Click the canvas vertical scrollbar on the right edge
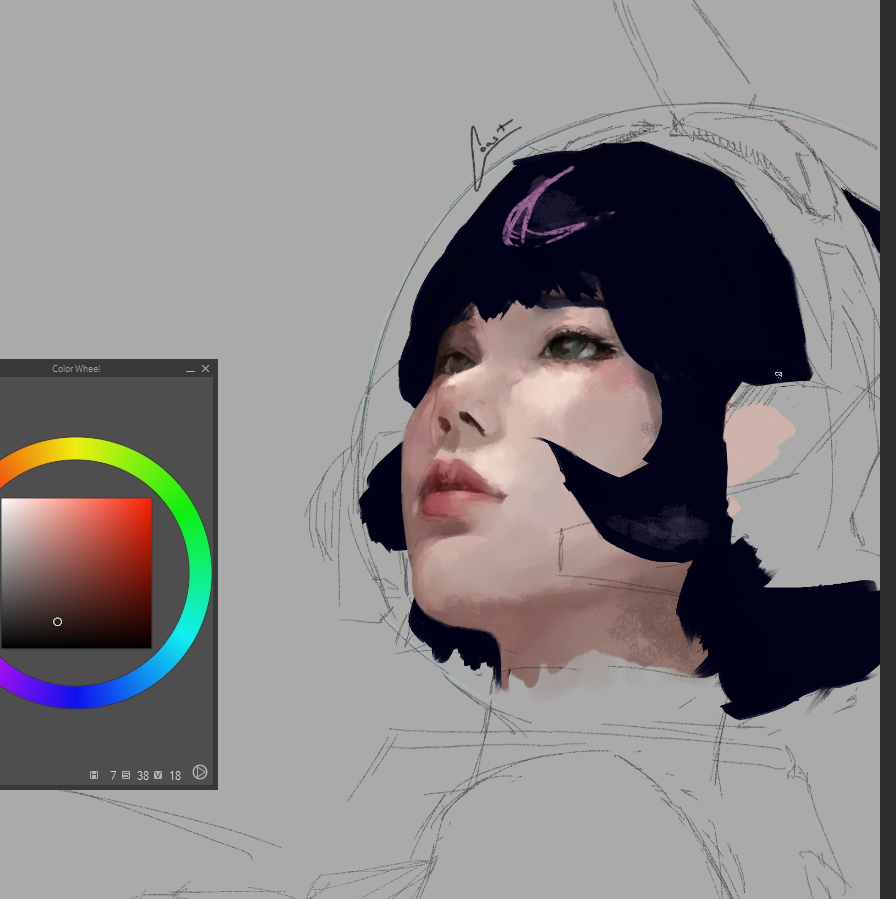 pos(888,450)
